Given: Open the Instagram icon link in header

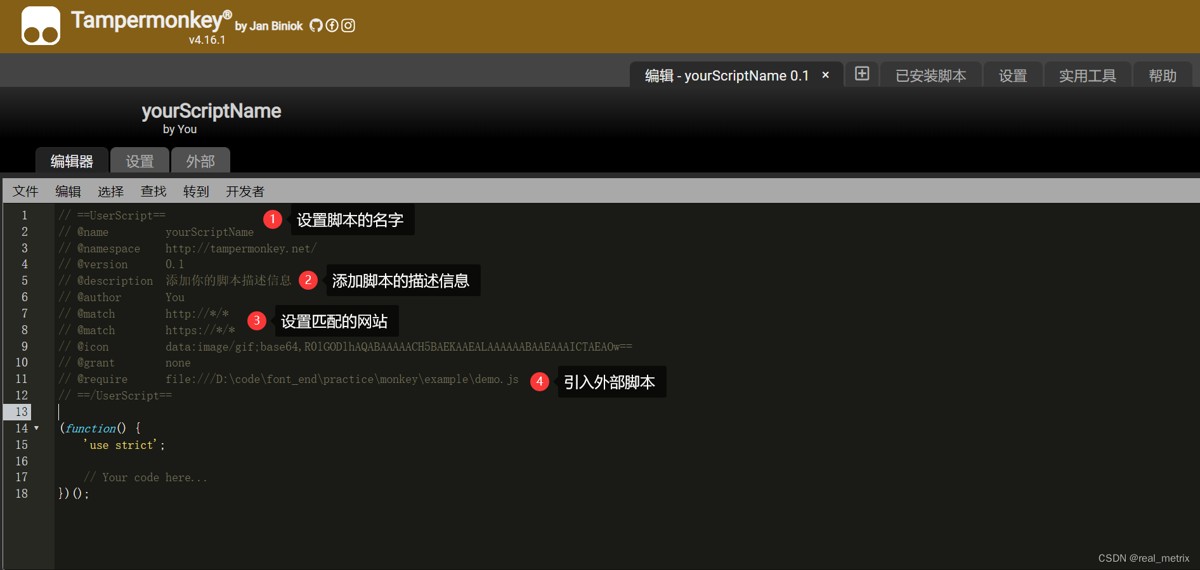Looking at the screenshot, I should click(x=348, y=26).
